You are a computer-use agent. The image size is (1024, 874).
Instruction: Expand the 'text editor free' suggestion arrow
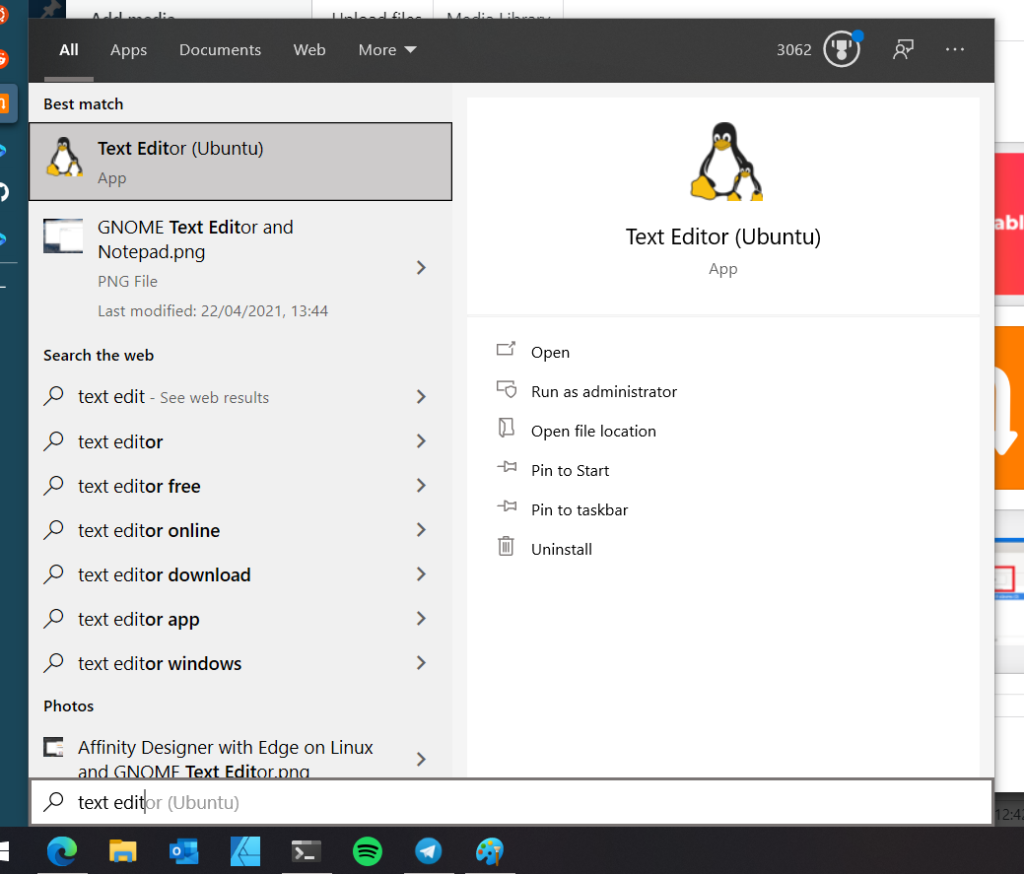pyautogui.click(x=421, y=485)
